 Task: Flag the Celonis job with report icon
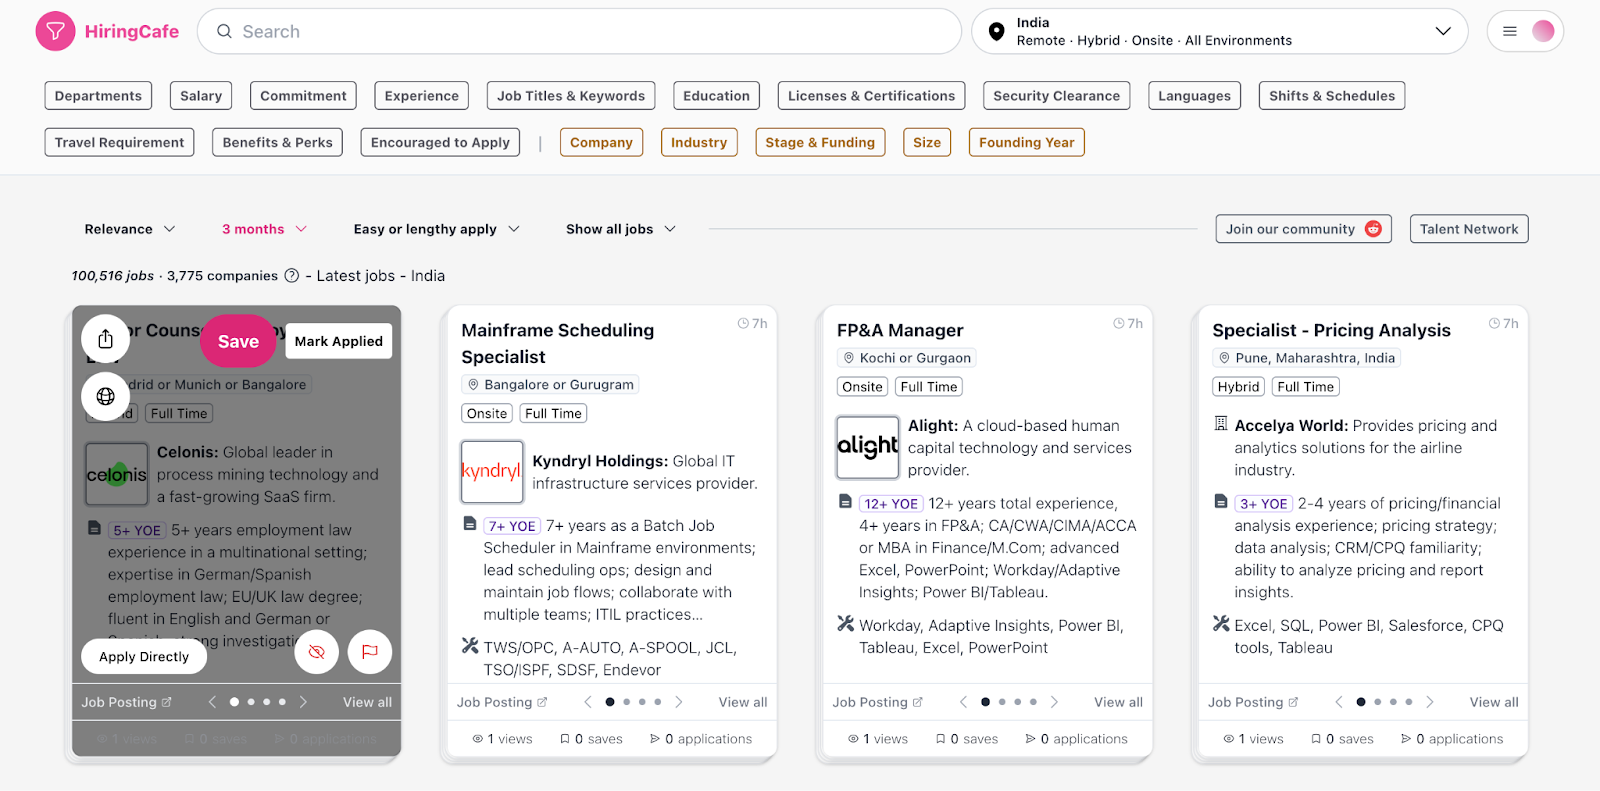pyautogui.click(x=370, y=652)
